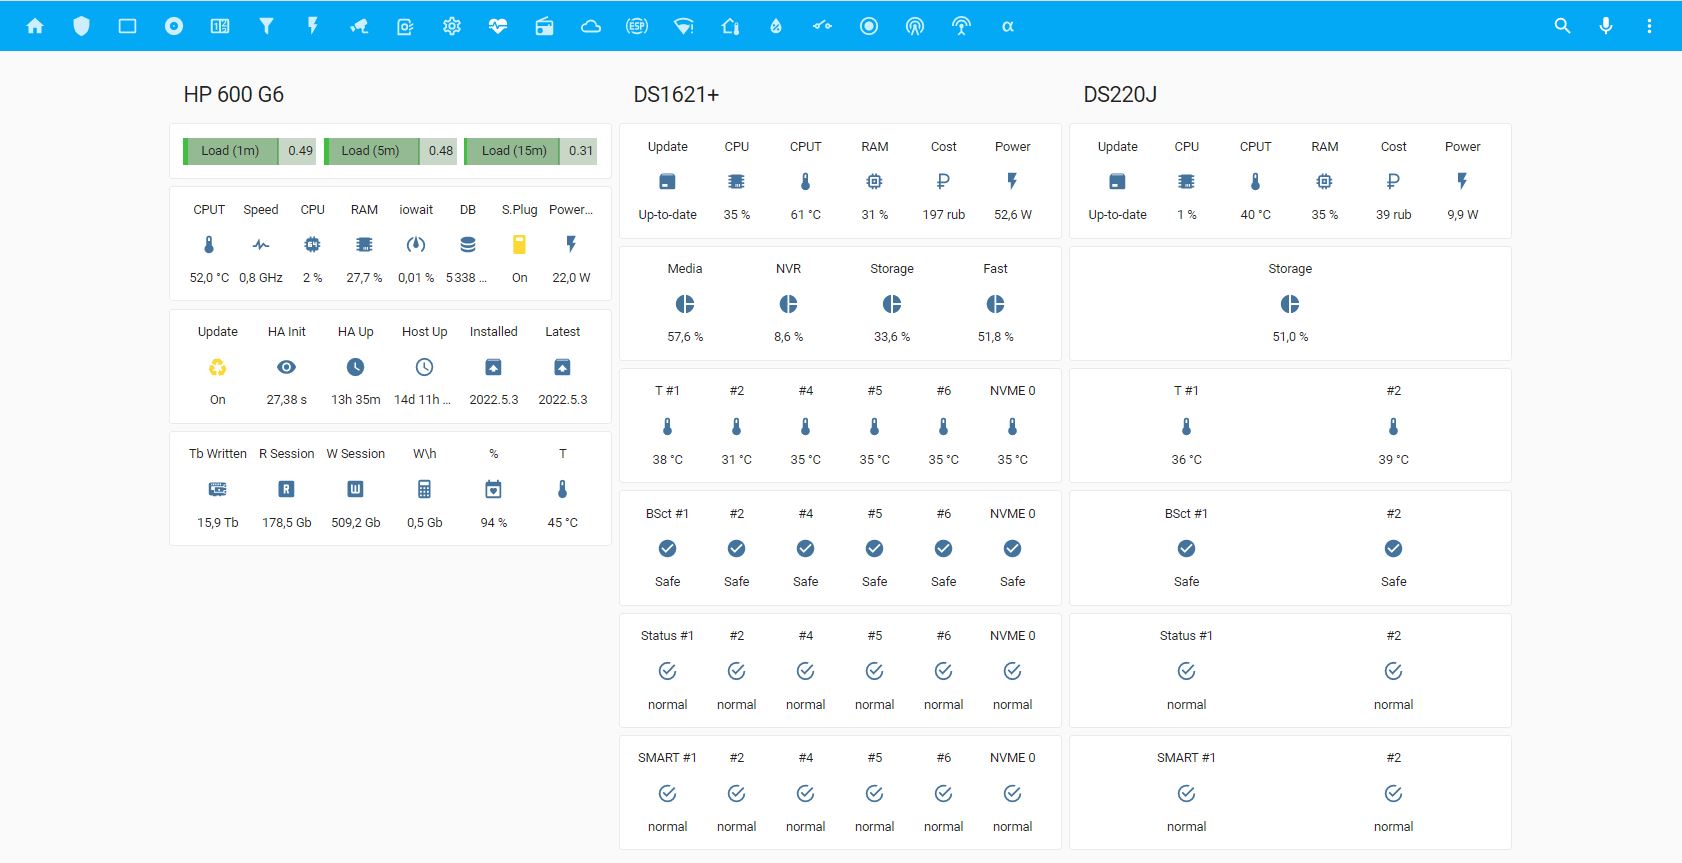
Task: Switch to the lightning bolt energy tab
Action: click(312, 26)
